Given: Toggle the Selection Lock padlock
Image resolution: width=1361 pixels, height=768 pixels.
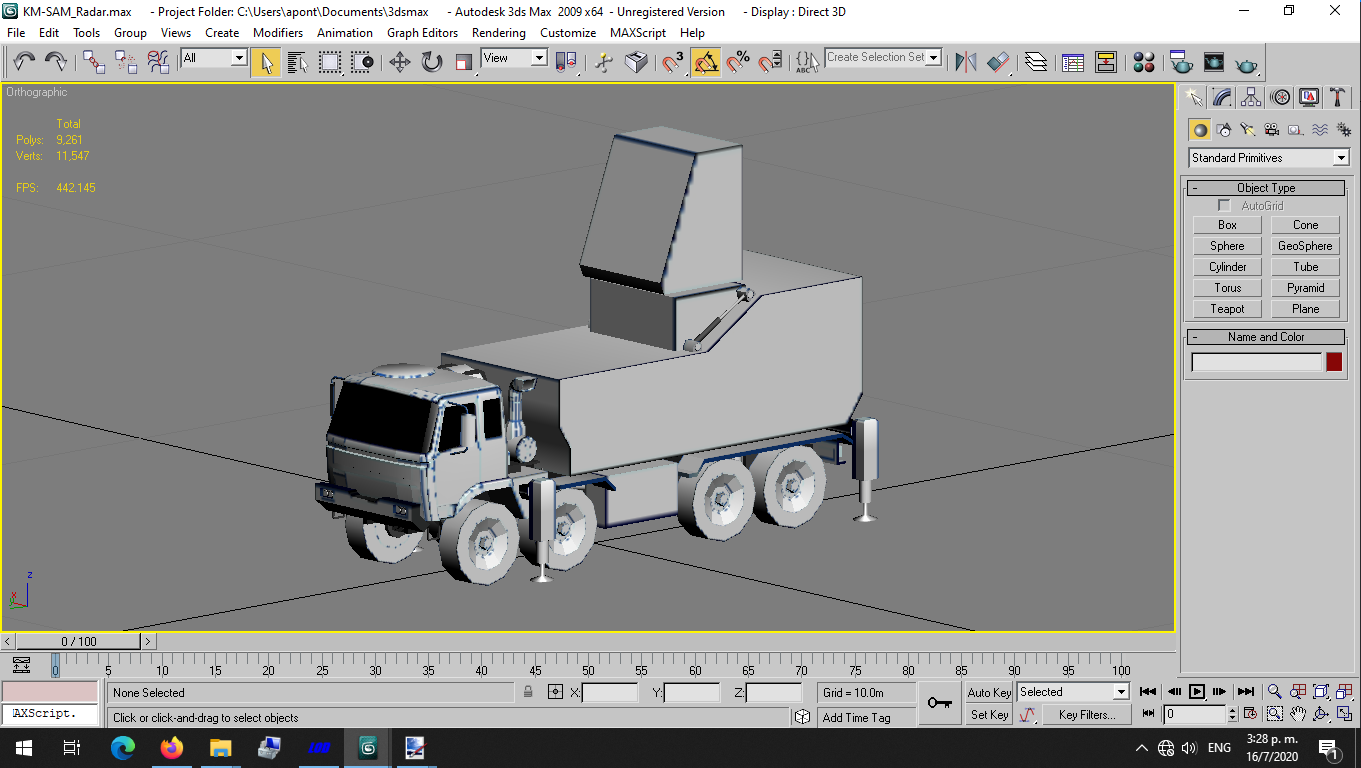Looking at the screenshot, I should 528,692.
